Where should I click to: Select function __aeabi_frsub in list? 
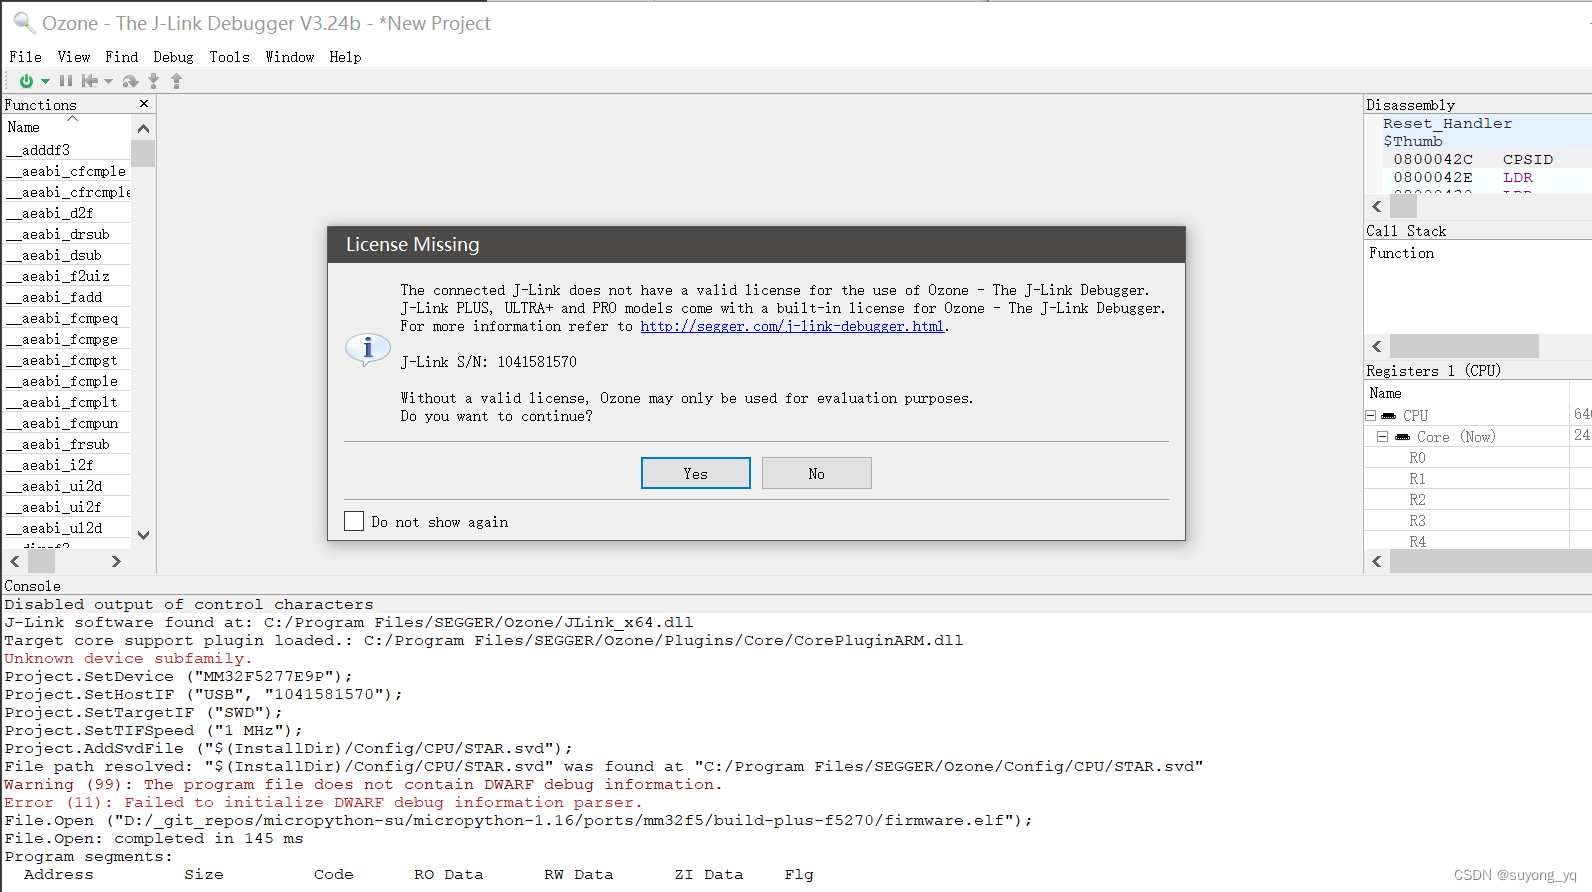pos(66,444)
